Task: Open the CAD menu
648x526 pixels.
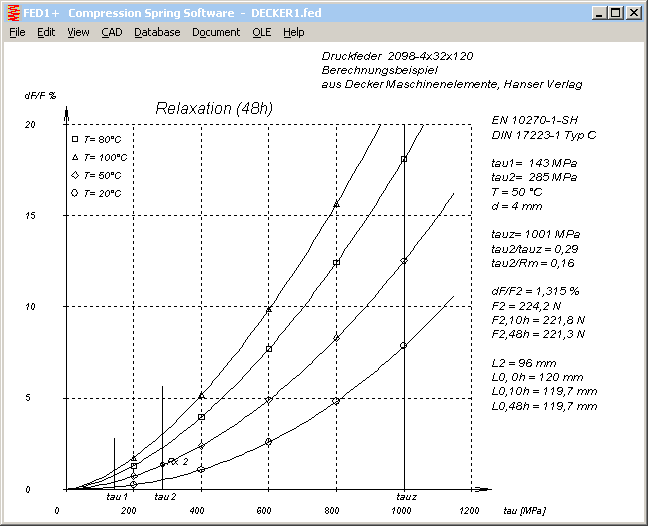Action: [112, 32]
